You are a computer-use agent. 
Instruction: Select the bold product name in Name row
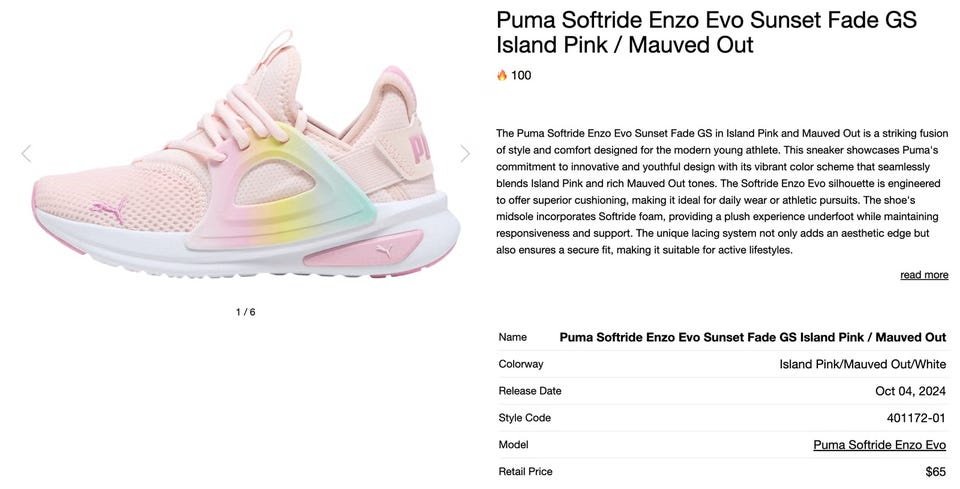point(752,337)
